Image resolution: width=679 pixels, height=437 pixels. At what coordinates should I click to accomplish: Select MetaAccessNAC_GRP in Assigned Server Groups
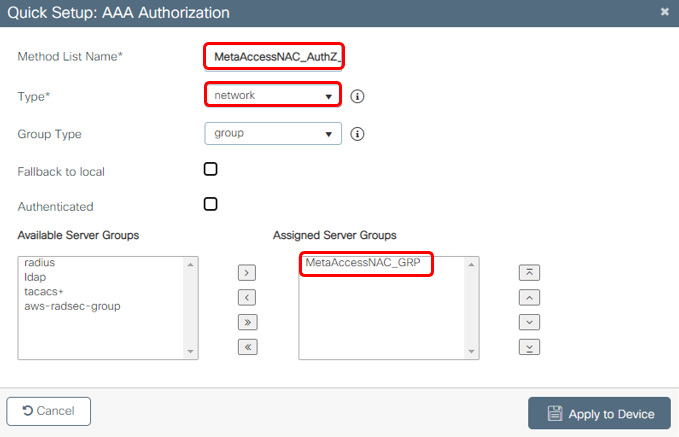363,262
